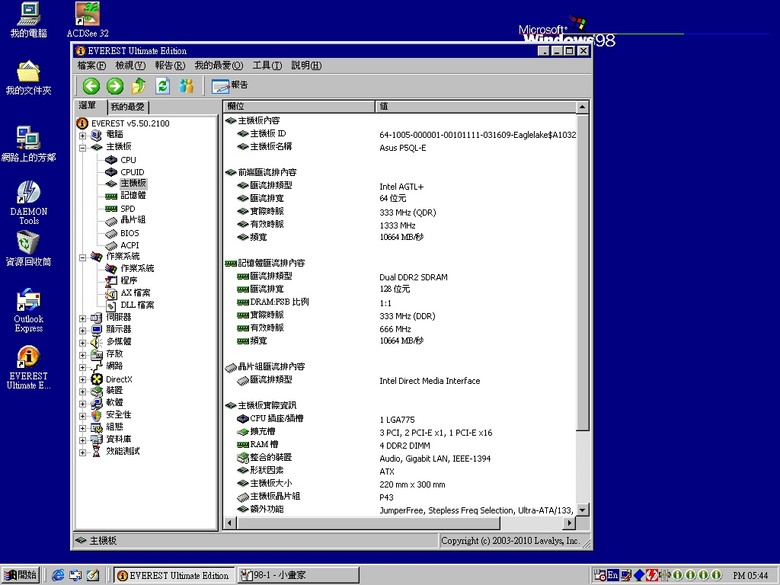Click the 值 column header
780x585 pixels.
tap(476, 106)
